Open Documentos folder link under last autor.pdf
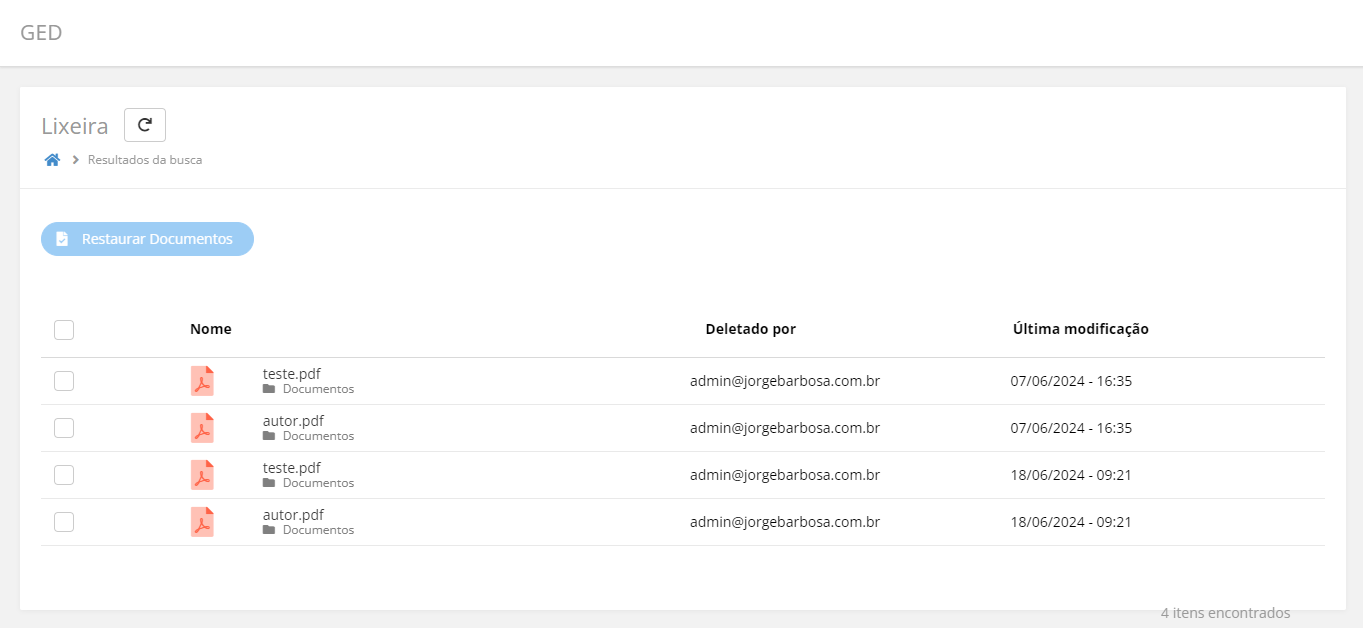The image size is (1363, 628). point(318,530)
